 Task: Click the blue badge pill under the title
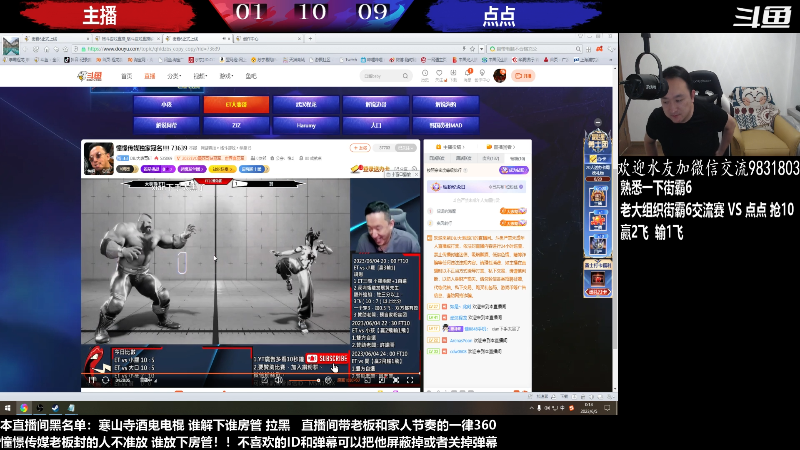[x=254, y=169]
